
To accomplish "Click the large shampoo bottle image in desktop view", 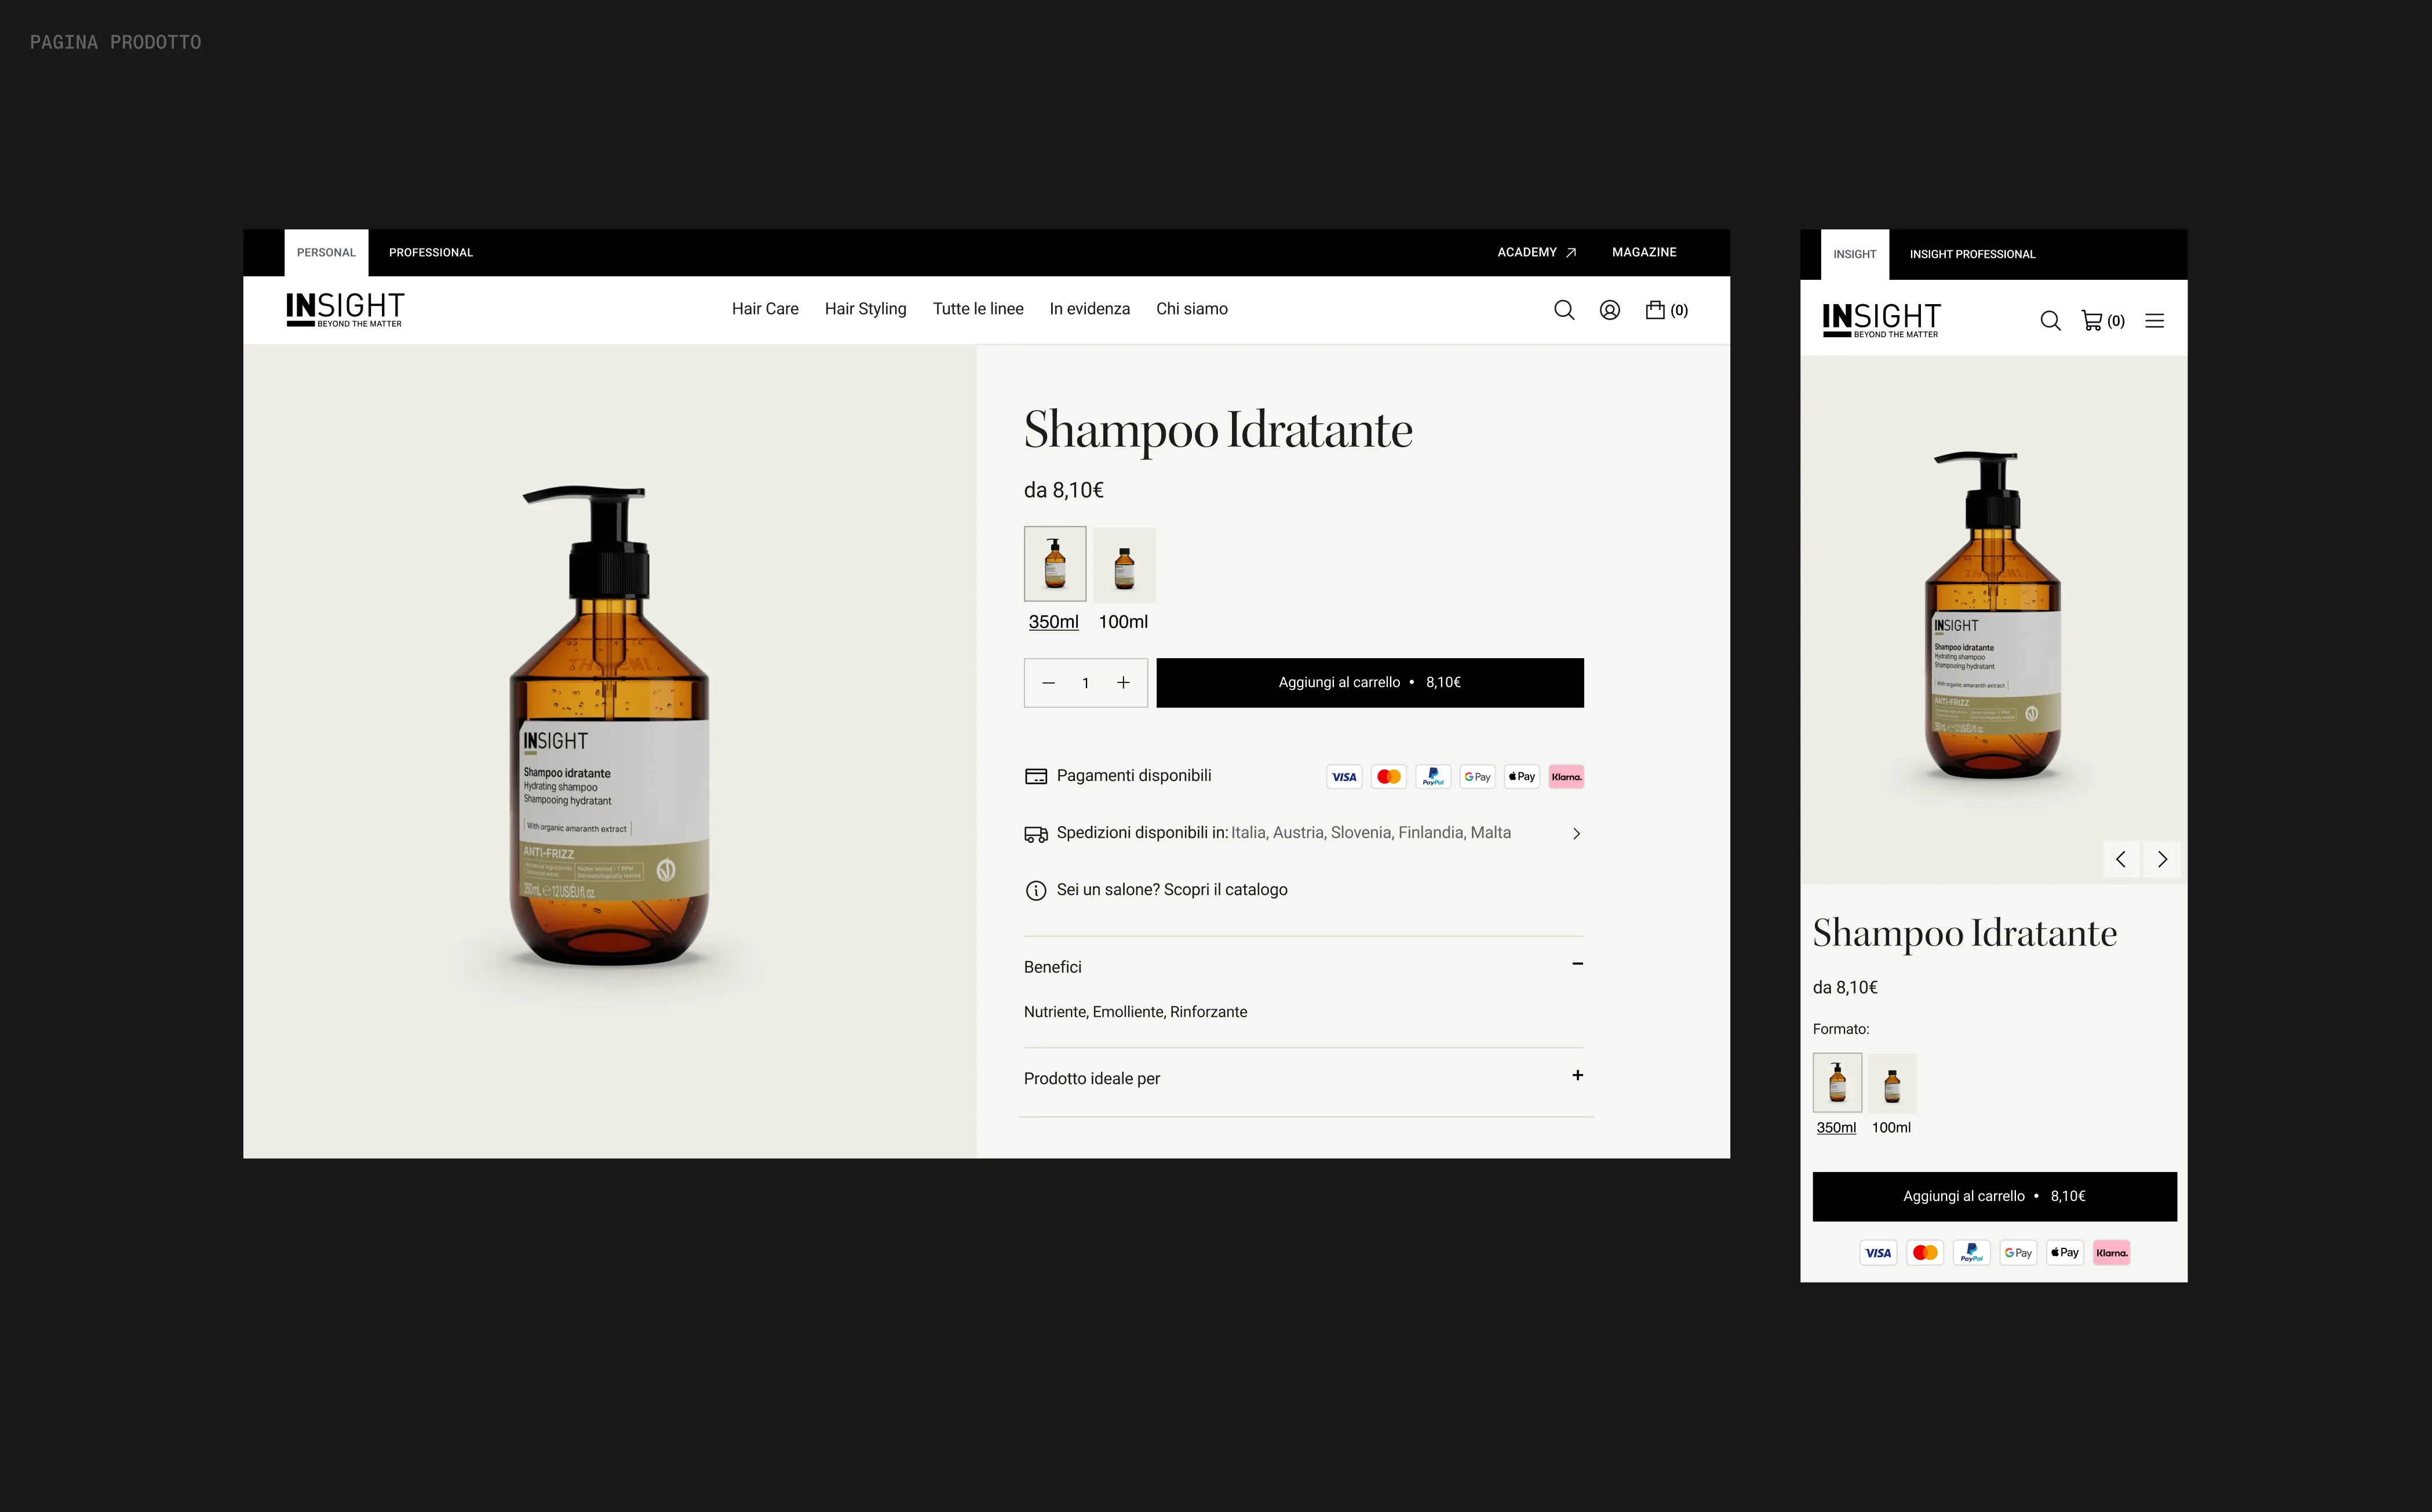I will coord(610,725).
